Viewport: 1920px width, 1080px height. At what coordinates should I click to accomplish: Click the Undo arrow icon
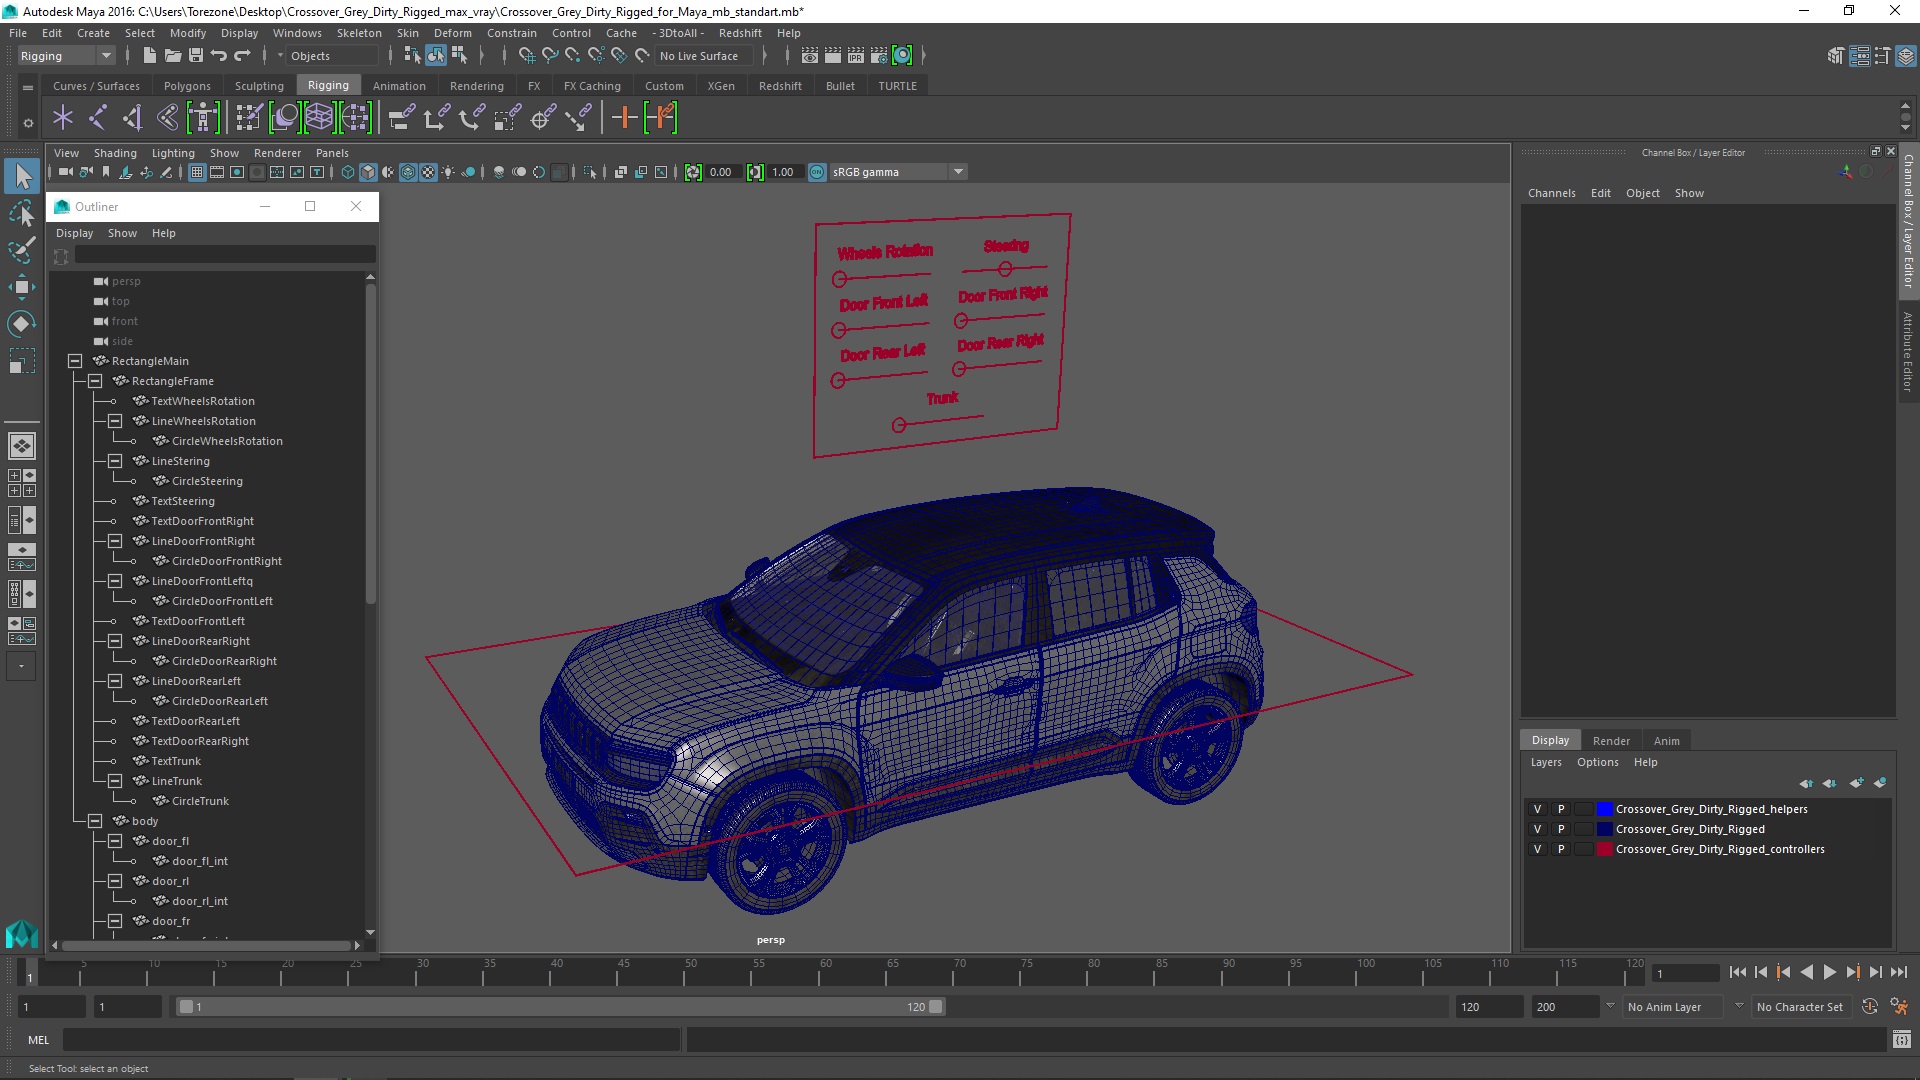click(x=219, y=56)
